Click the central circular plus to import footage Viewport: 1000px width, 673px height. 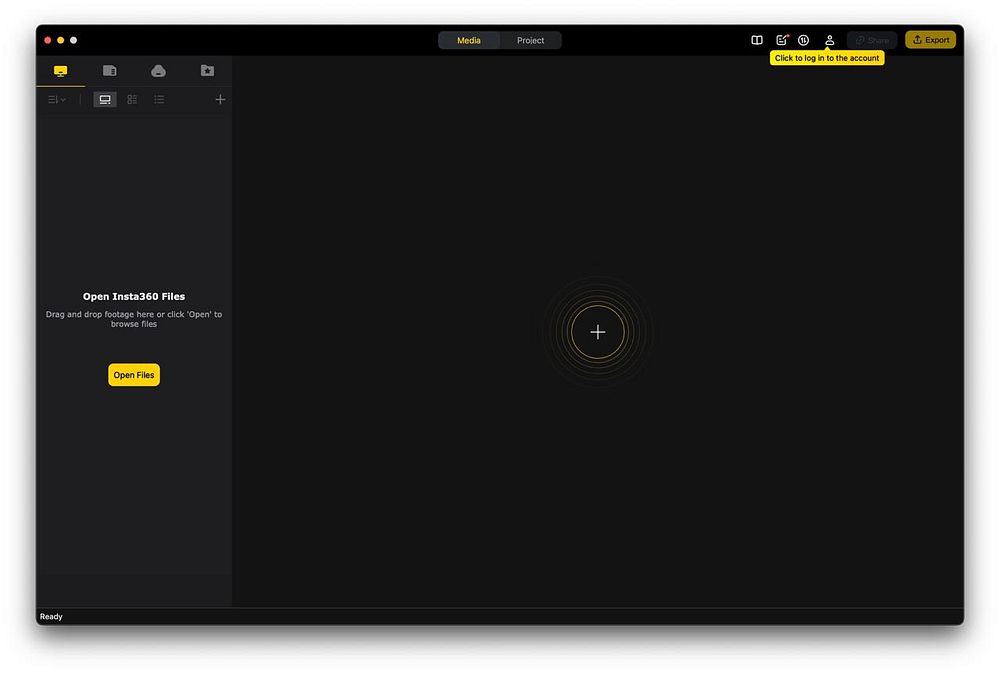[x=598, y=332]
